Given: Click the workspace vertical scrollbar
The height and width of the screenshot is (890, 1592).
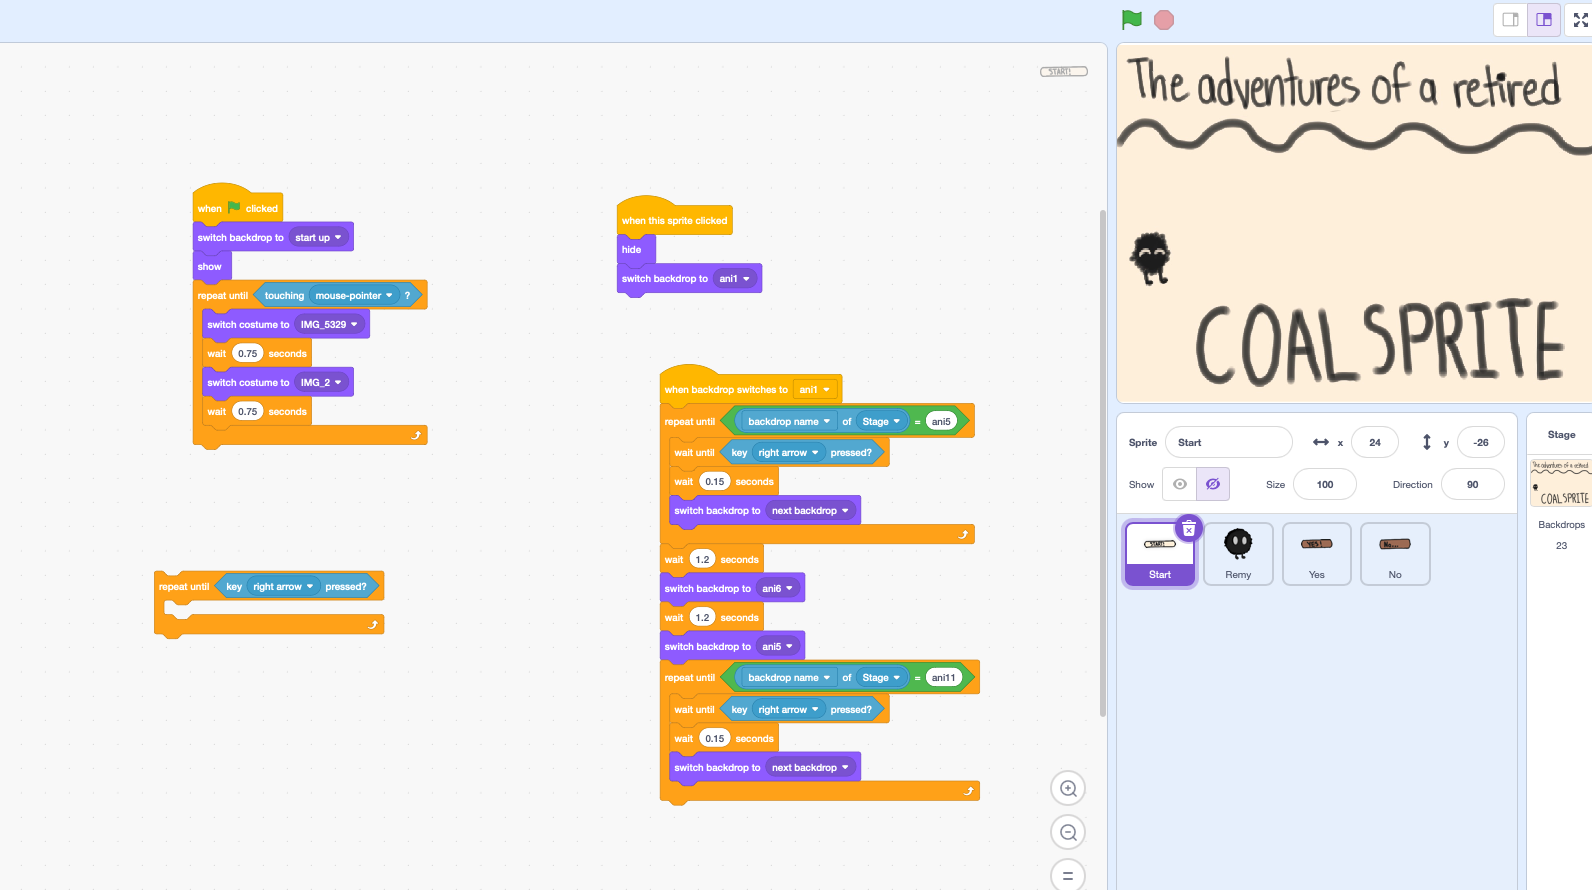Looking at the screenshot, I should (1103, 463).
